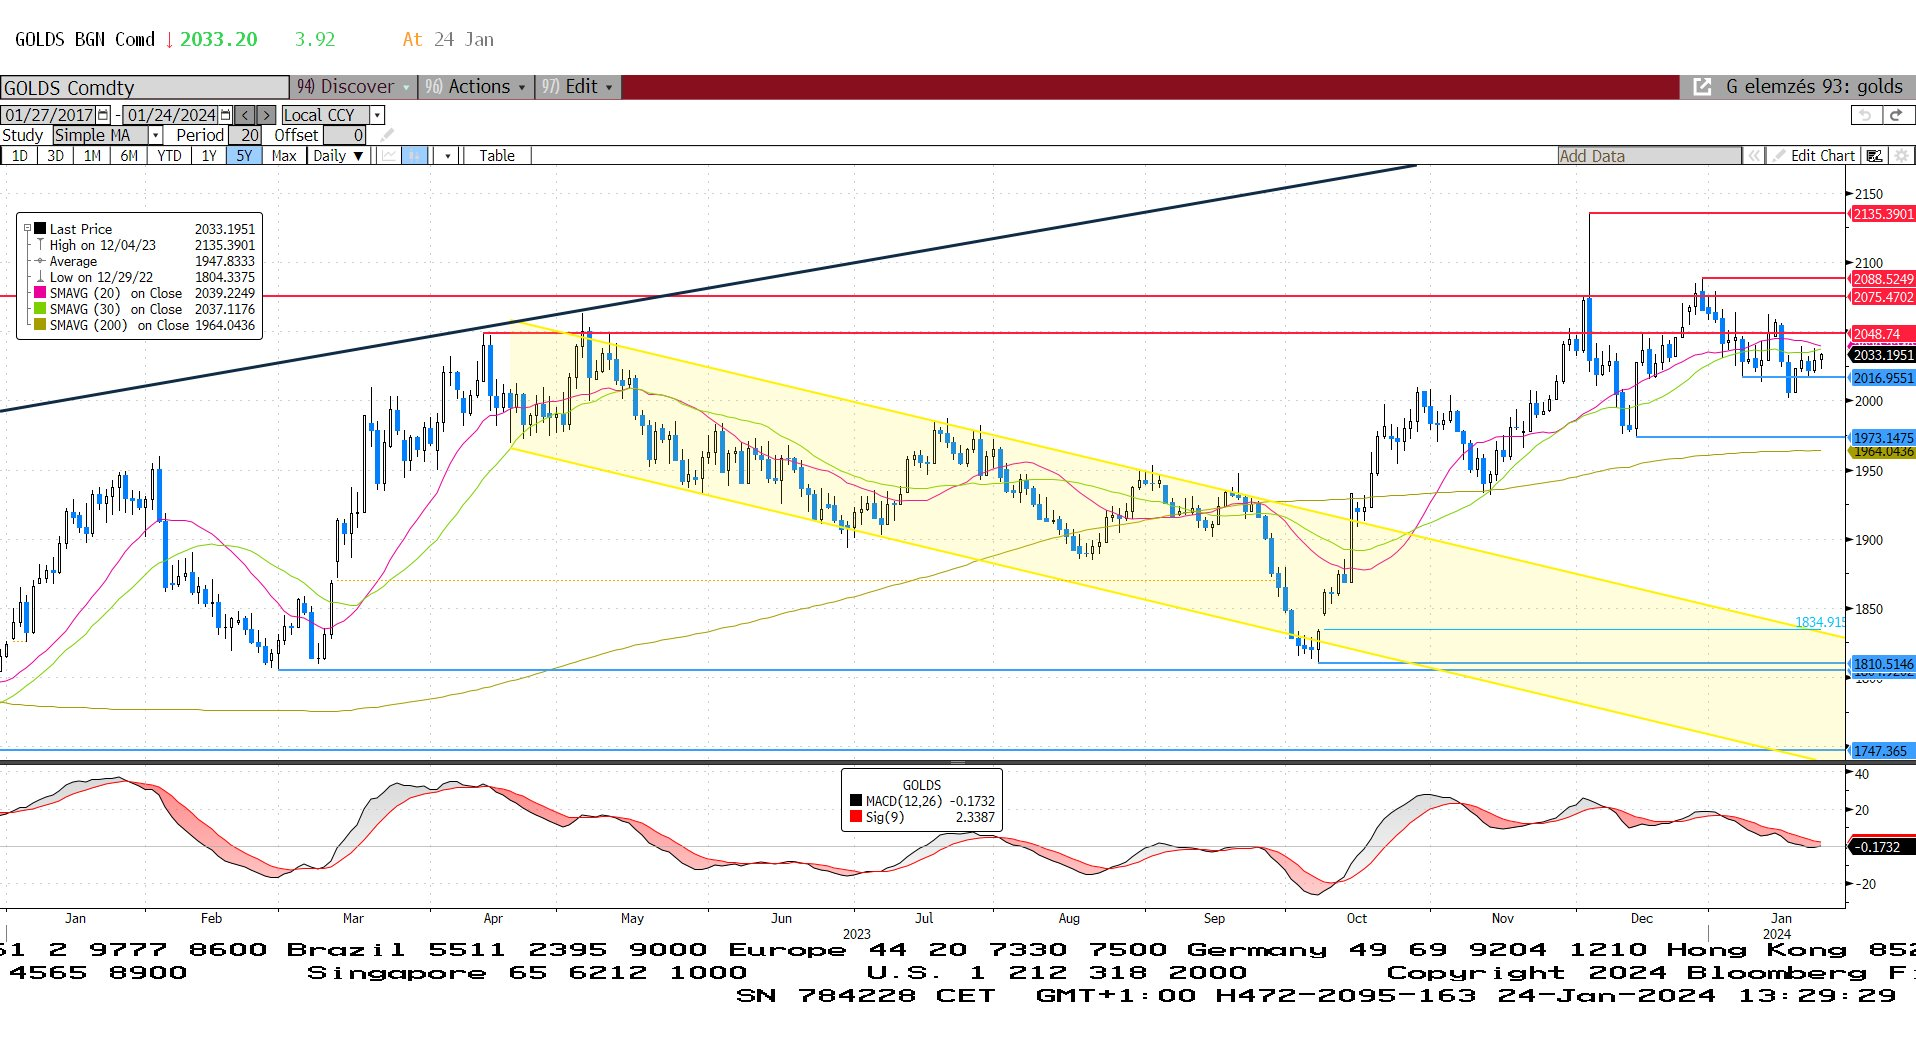Click the Average marker icon in legend
1916x1051 pixels.
tap(40, 261)
